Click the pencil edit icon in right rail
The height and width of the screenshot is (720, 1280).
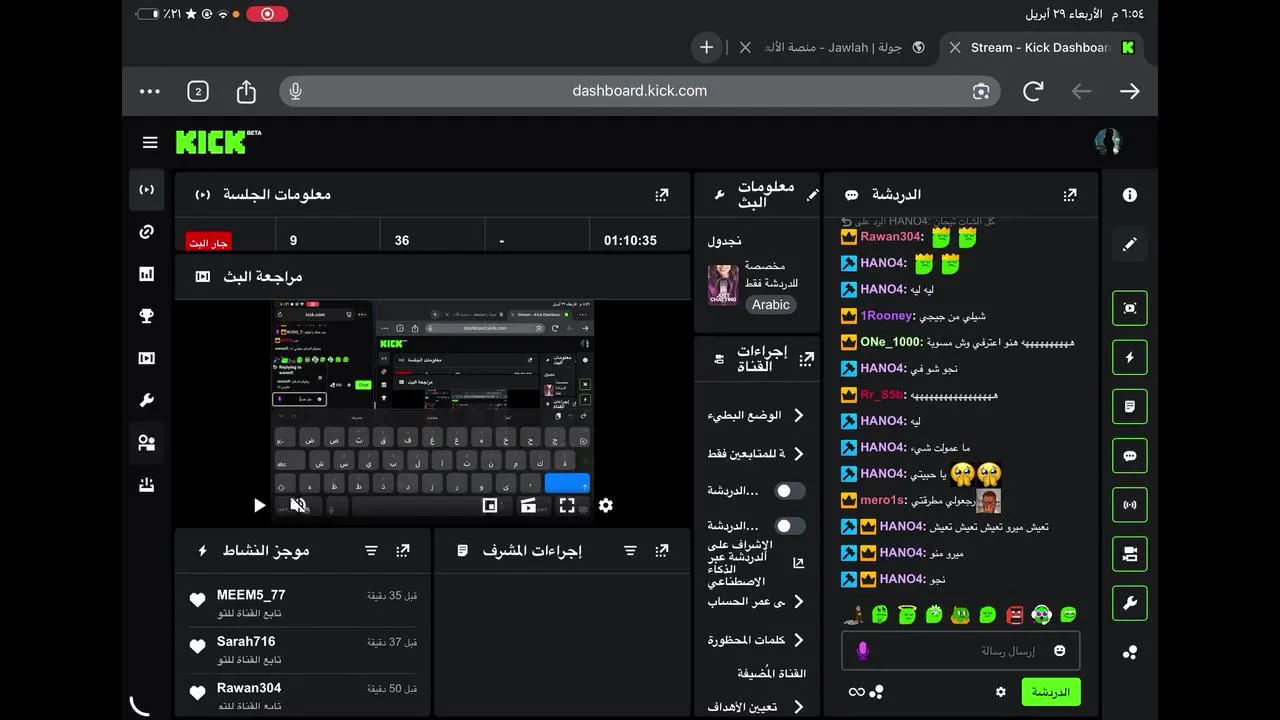[1130, 244]
